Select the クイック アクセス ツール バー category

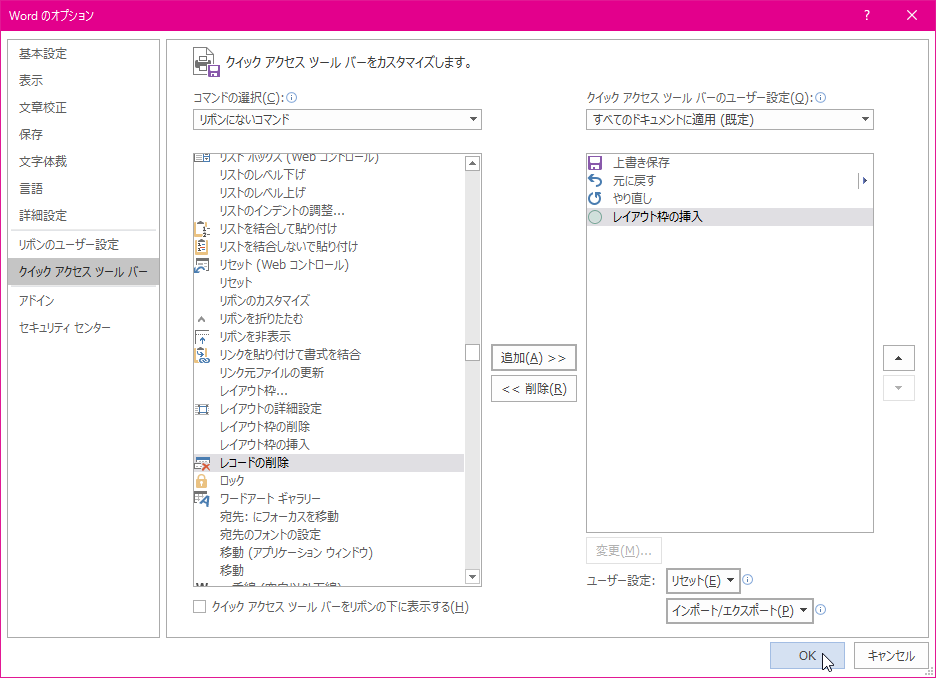pos(84,272)
